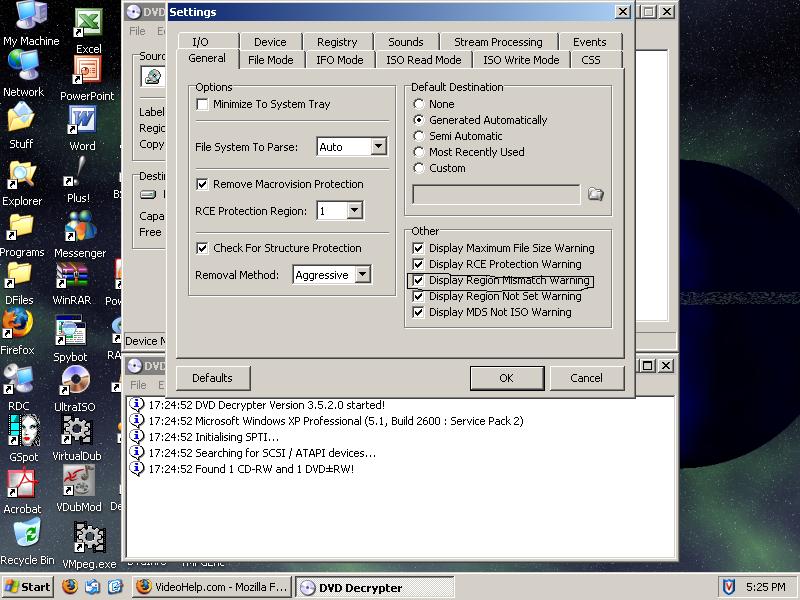Browse for custom destination folder icon
Viewport: 800px width, 600px height.
coord(595,194)
